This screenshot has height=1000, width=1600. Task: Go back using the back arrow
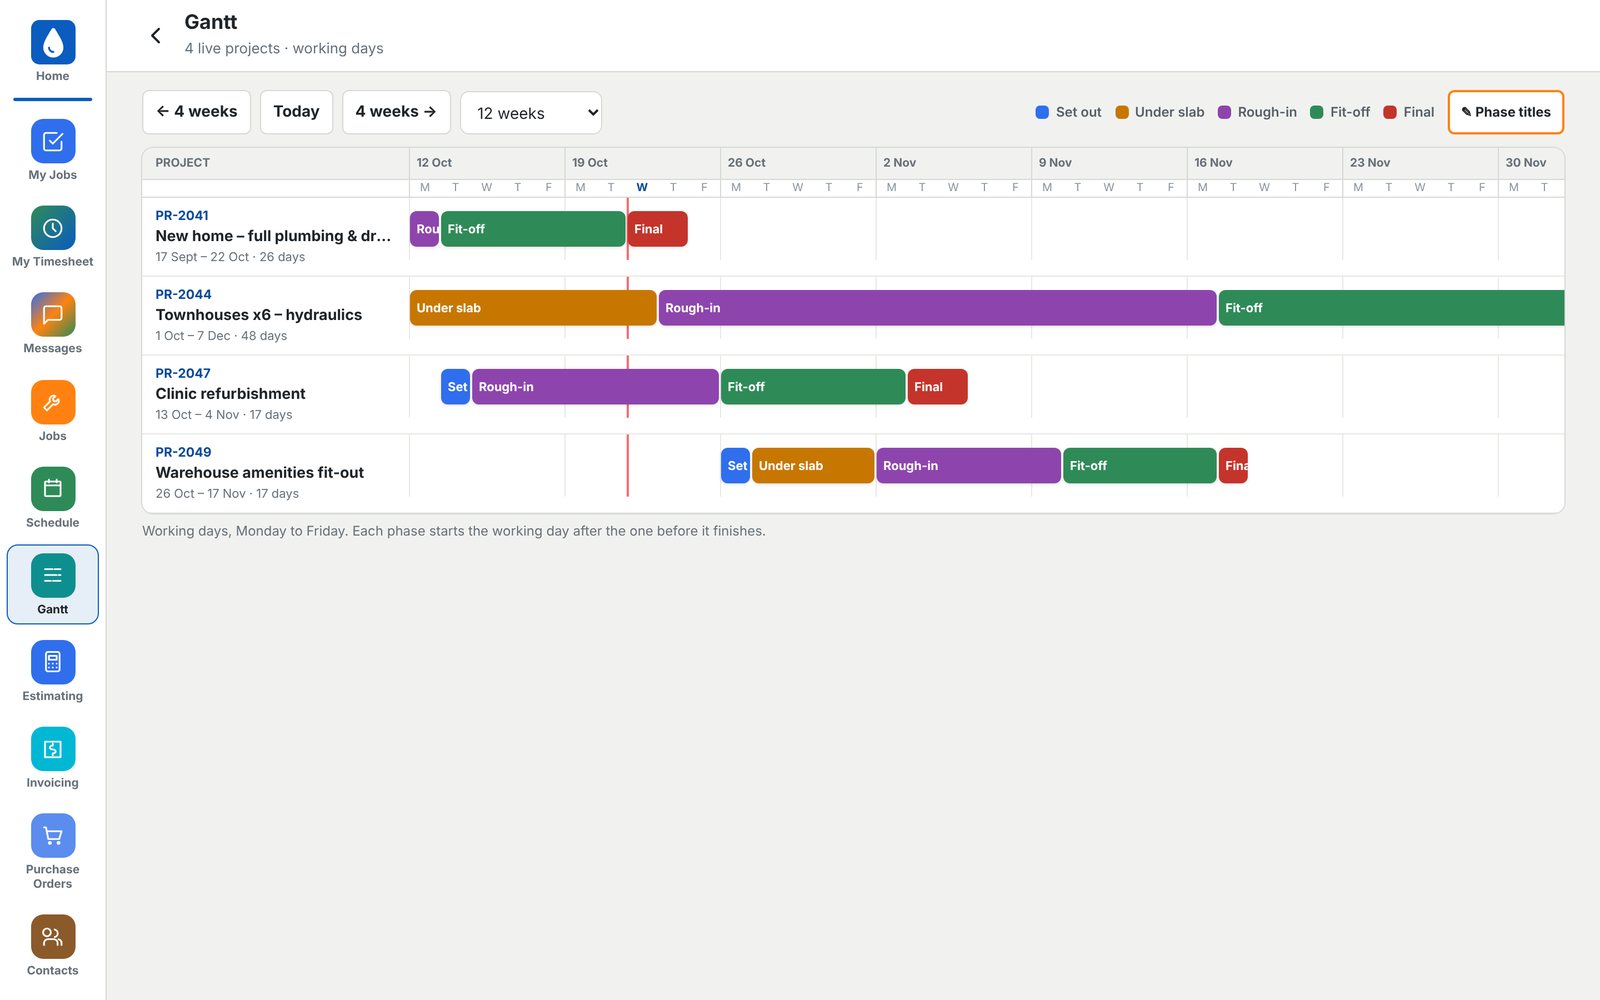click(x=155, y=36)
